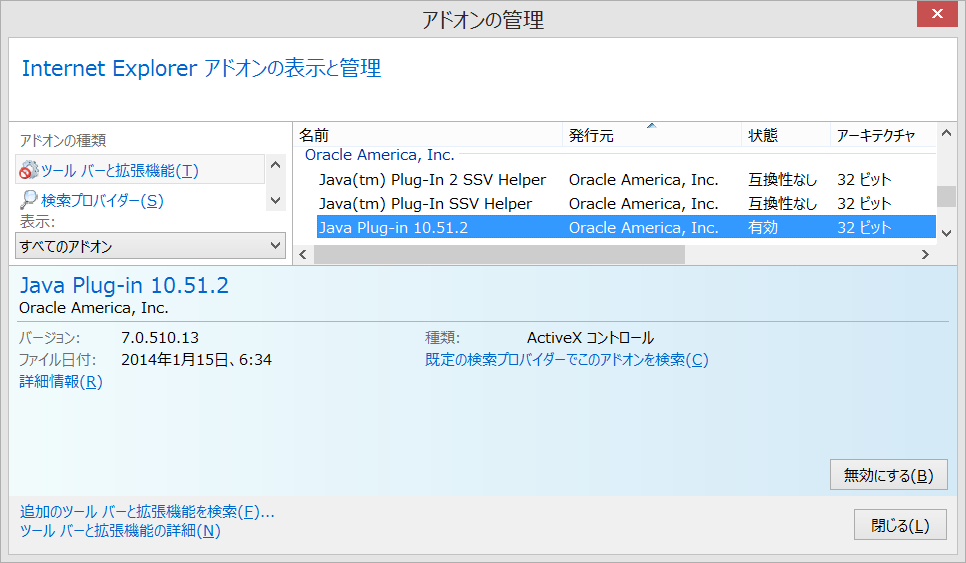The height and width of the screenshot is (563, 966).
Task: Click the vertical scrollbar thumb in add-on list
Action: click(946, 196)
